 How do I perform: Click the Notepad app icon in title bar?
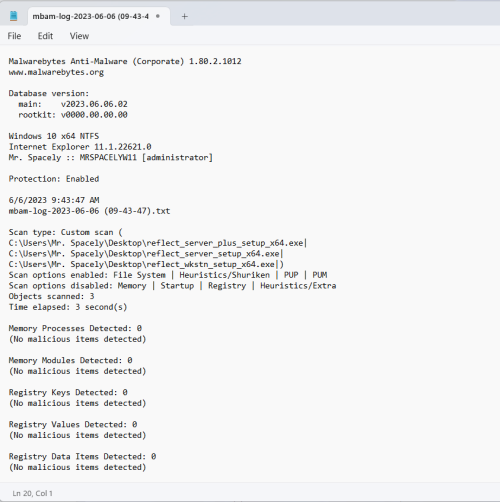13,16
